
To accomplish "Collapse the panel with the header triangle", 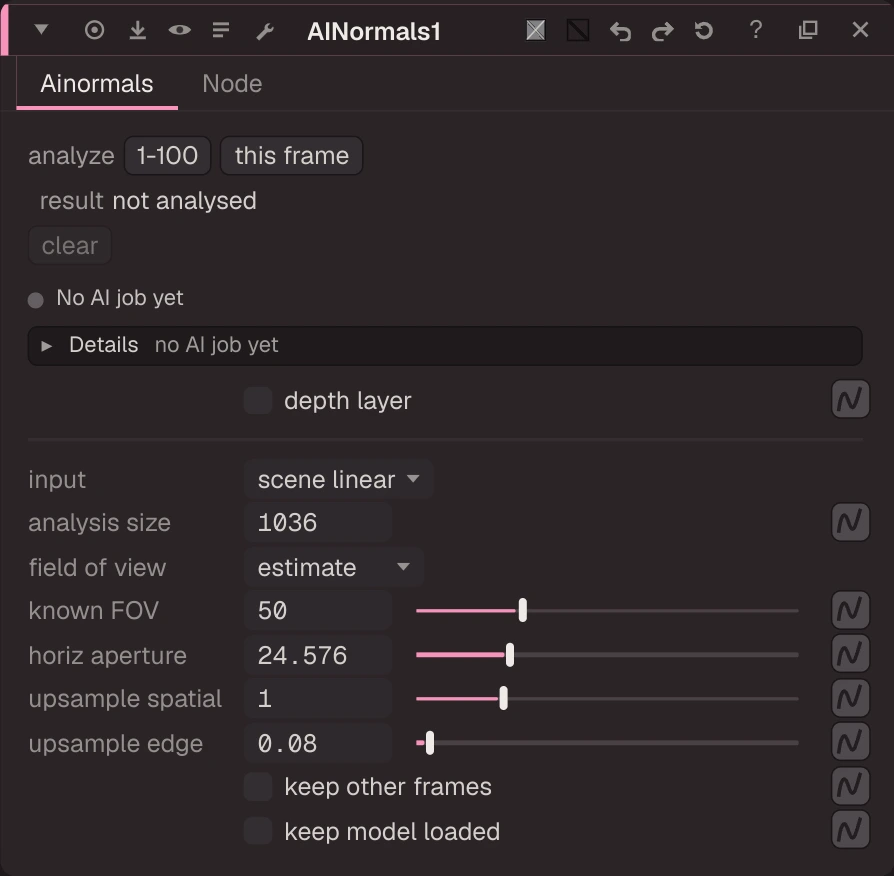I will (x=41, y=30).
